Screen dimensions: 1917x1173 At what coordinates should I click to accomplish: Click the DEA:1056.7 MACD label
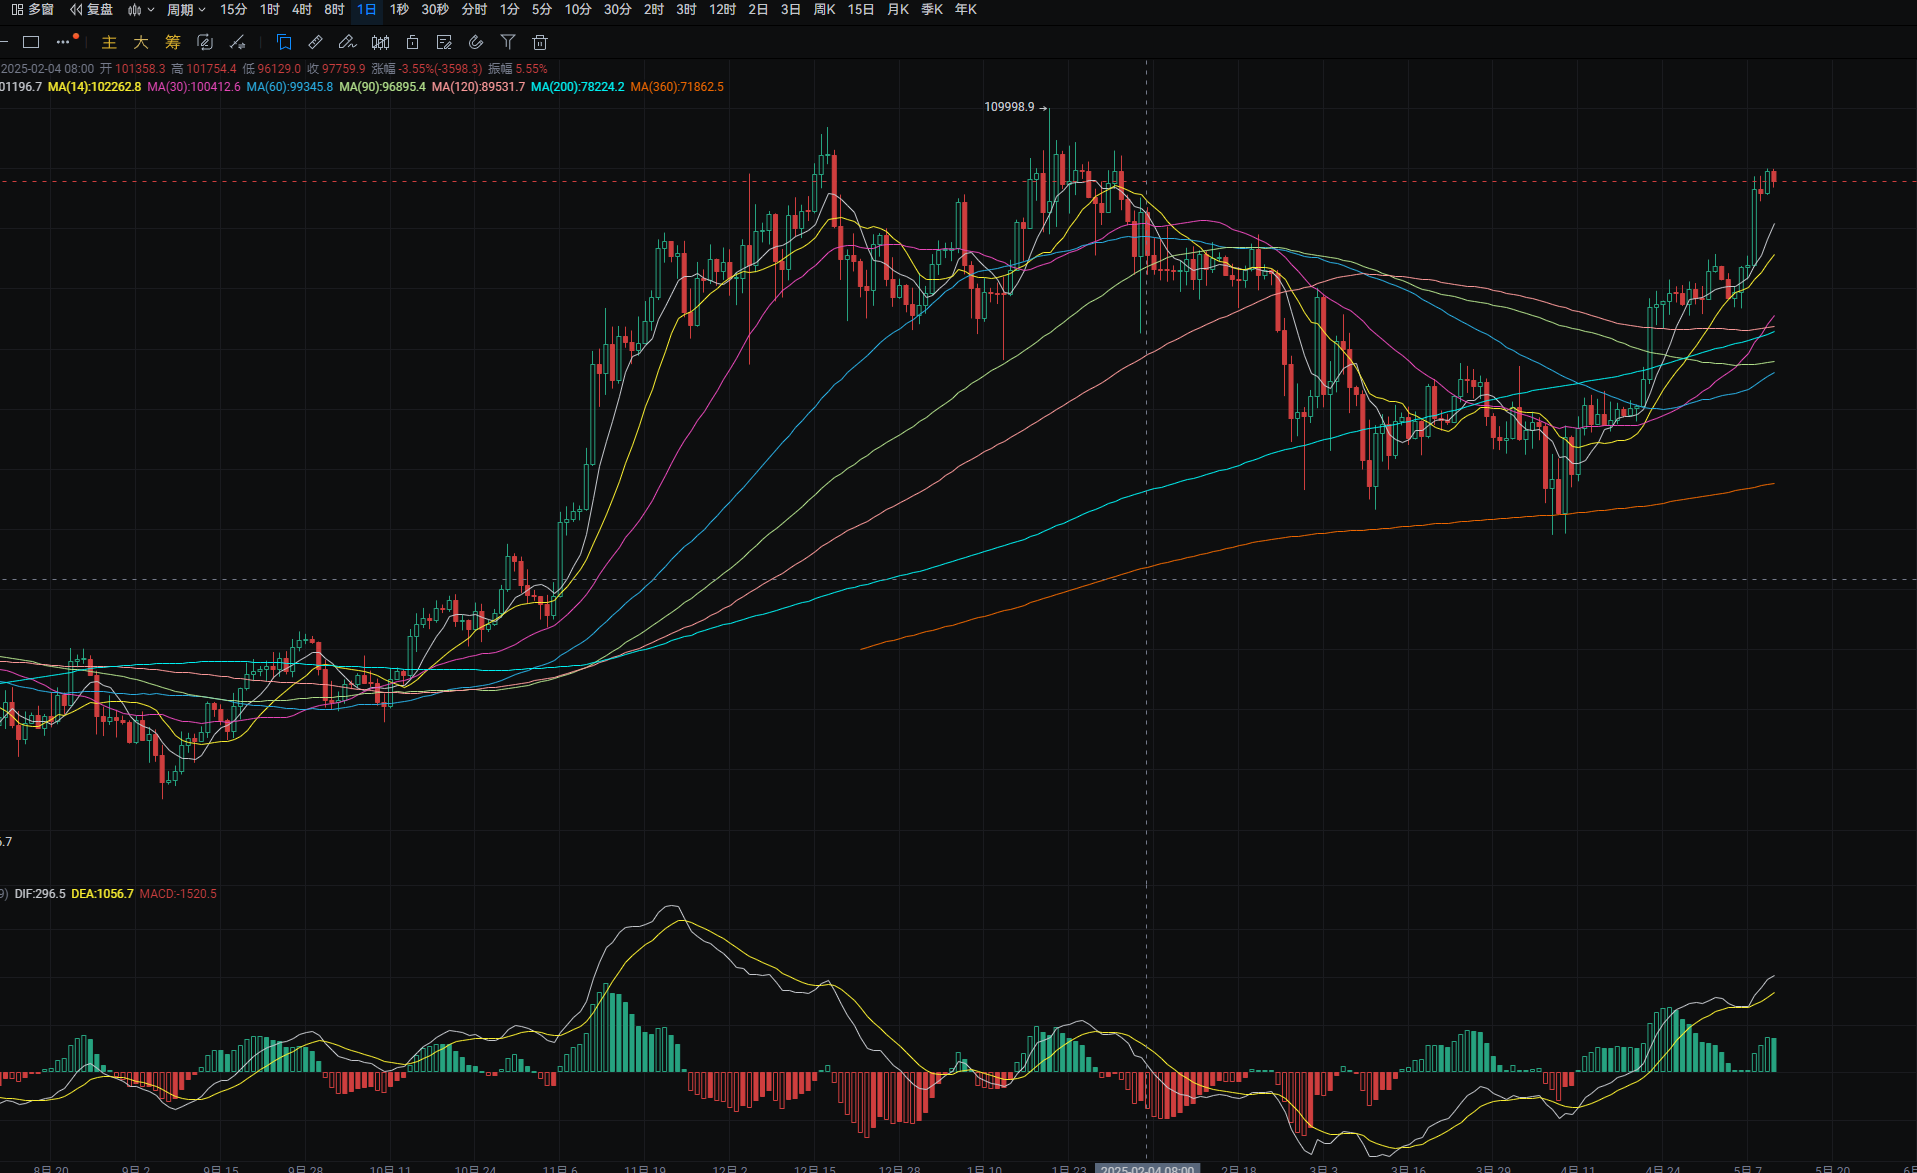(102, 894)
